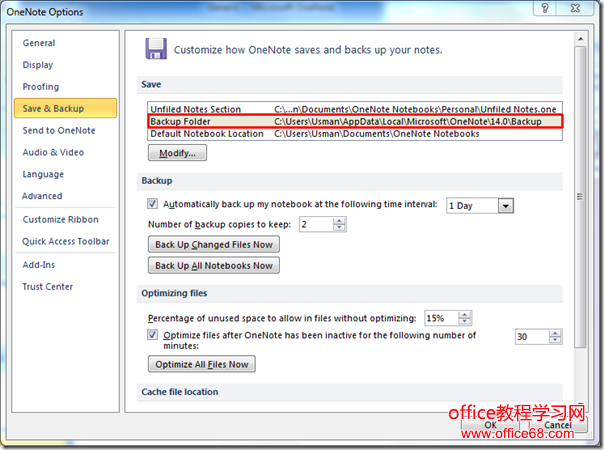Open the backup time interval dropdown
The height and width of the screenshot is (450, 604).
(x=506, y=206)
